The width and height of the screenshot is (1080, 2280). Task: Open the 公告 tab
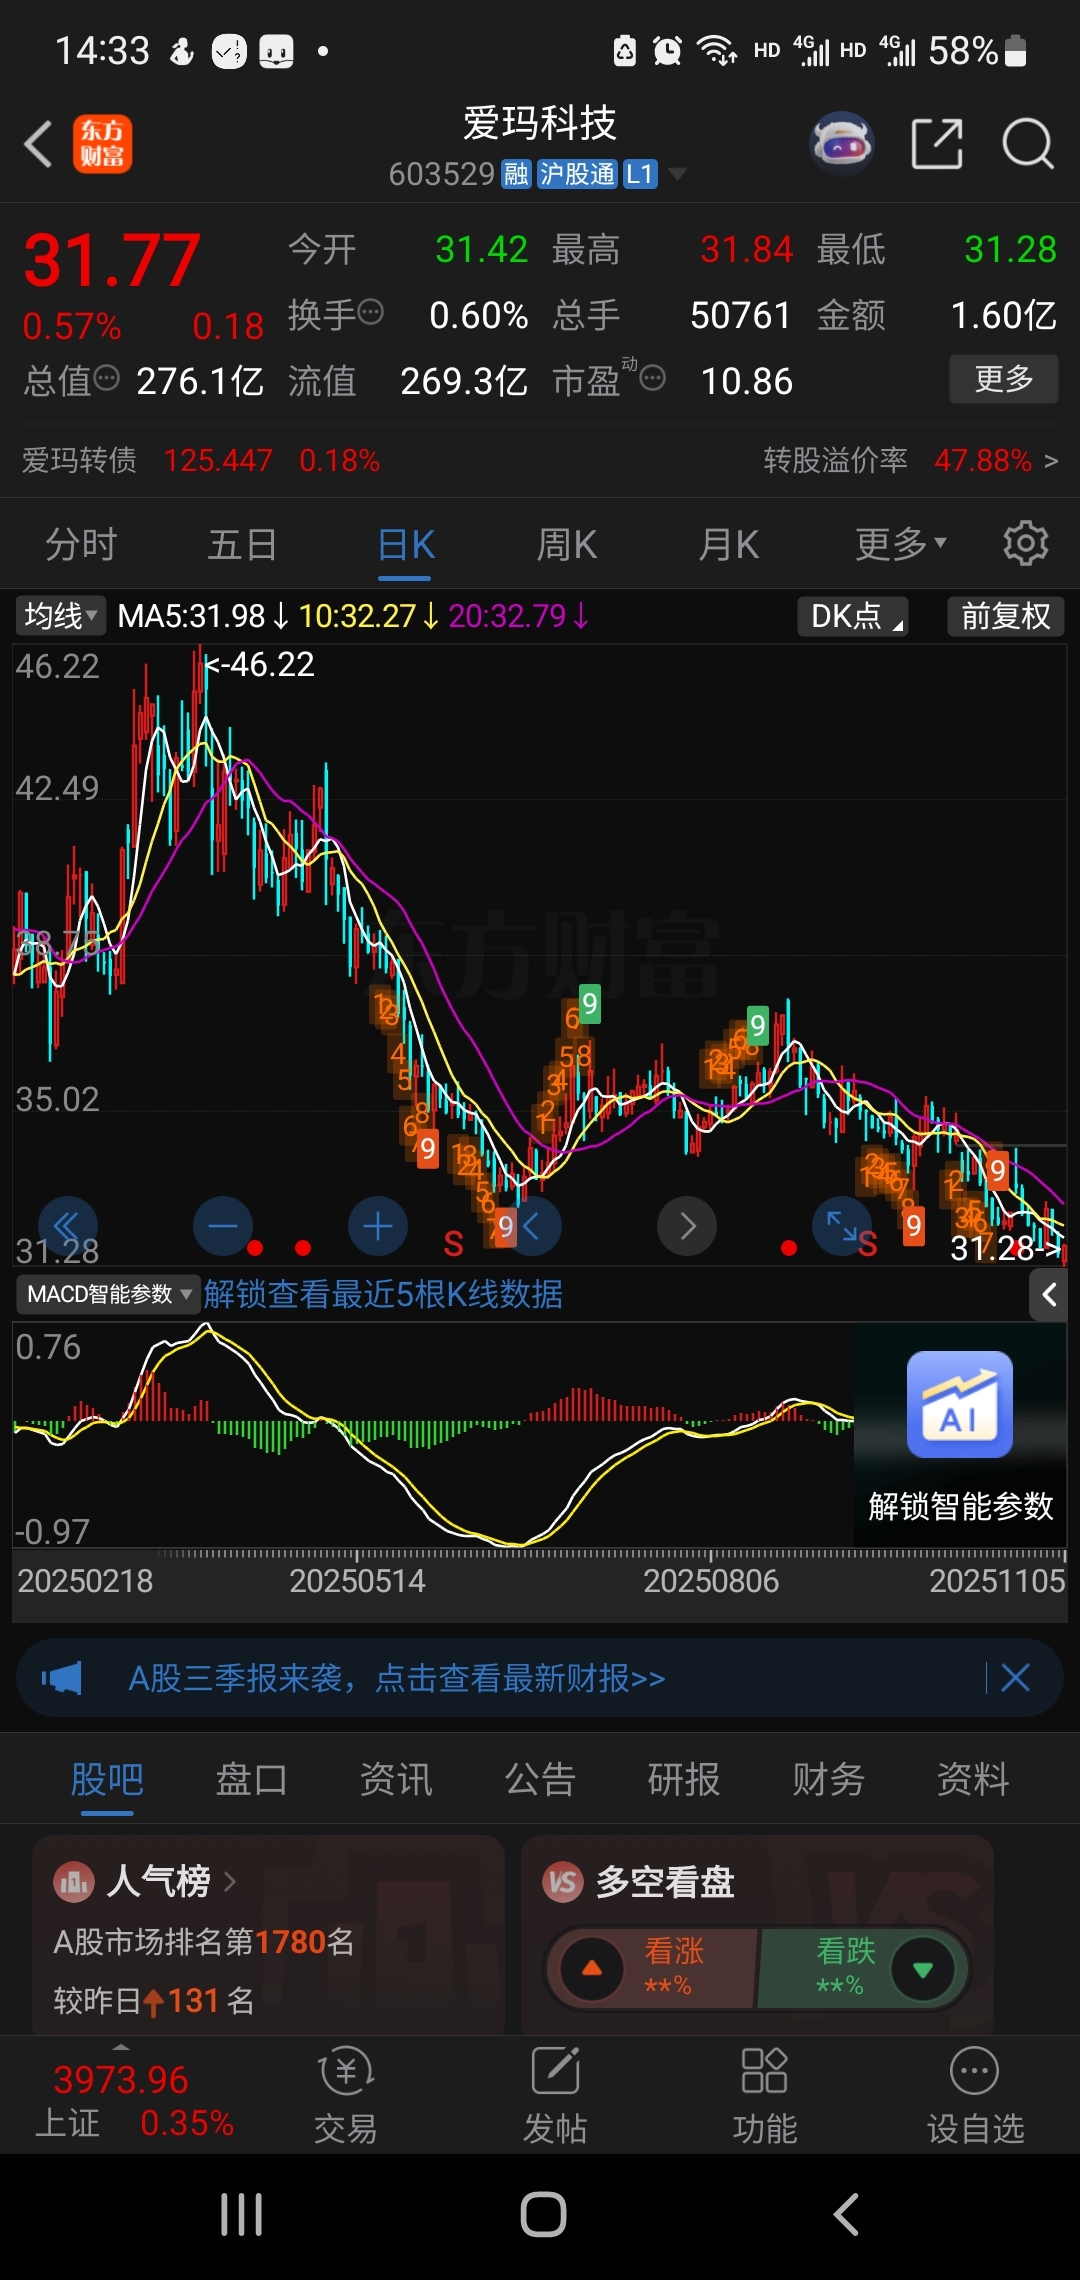click(x=540, y=1780)
